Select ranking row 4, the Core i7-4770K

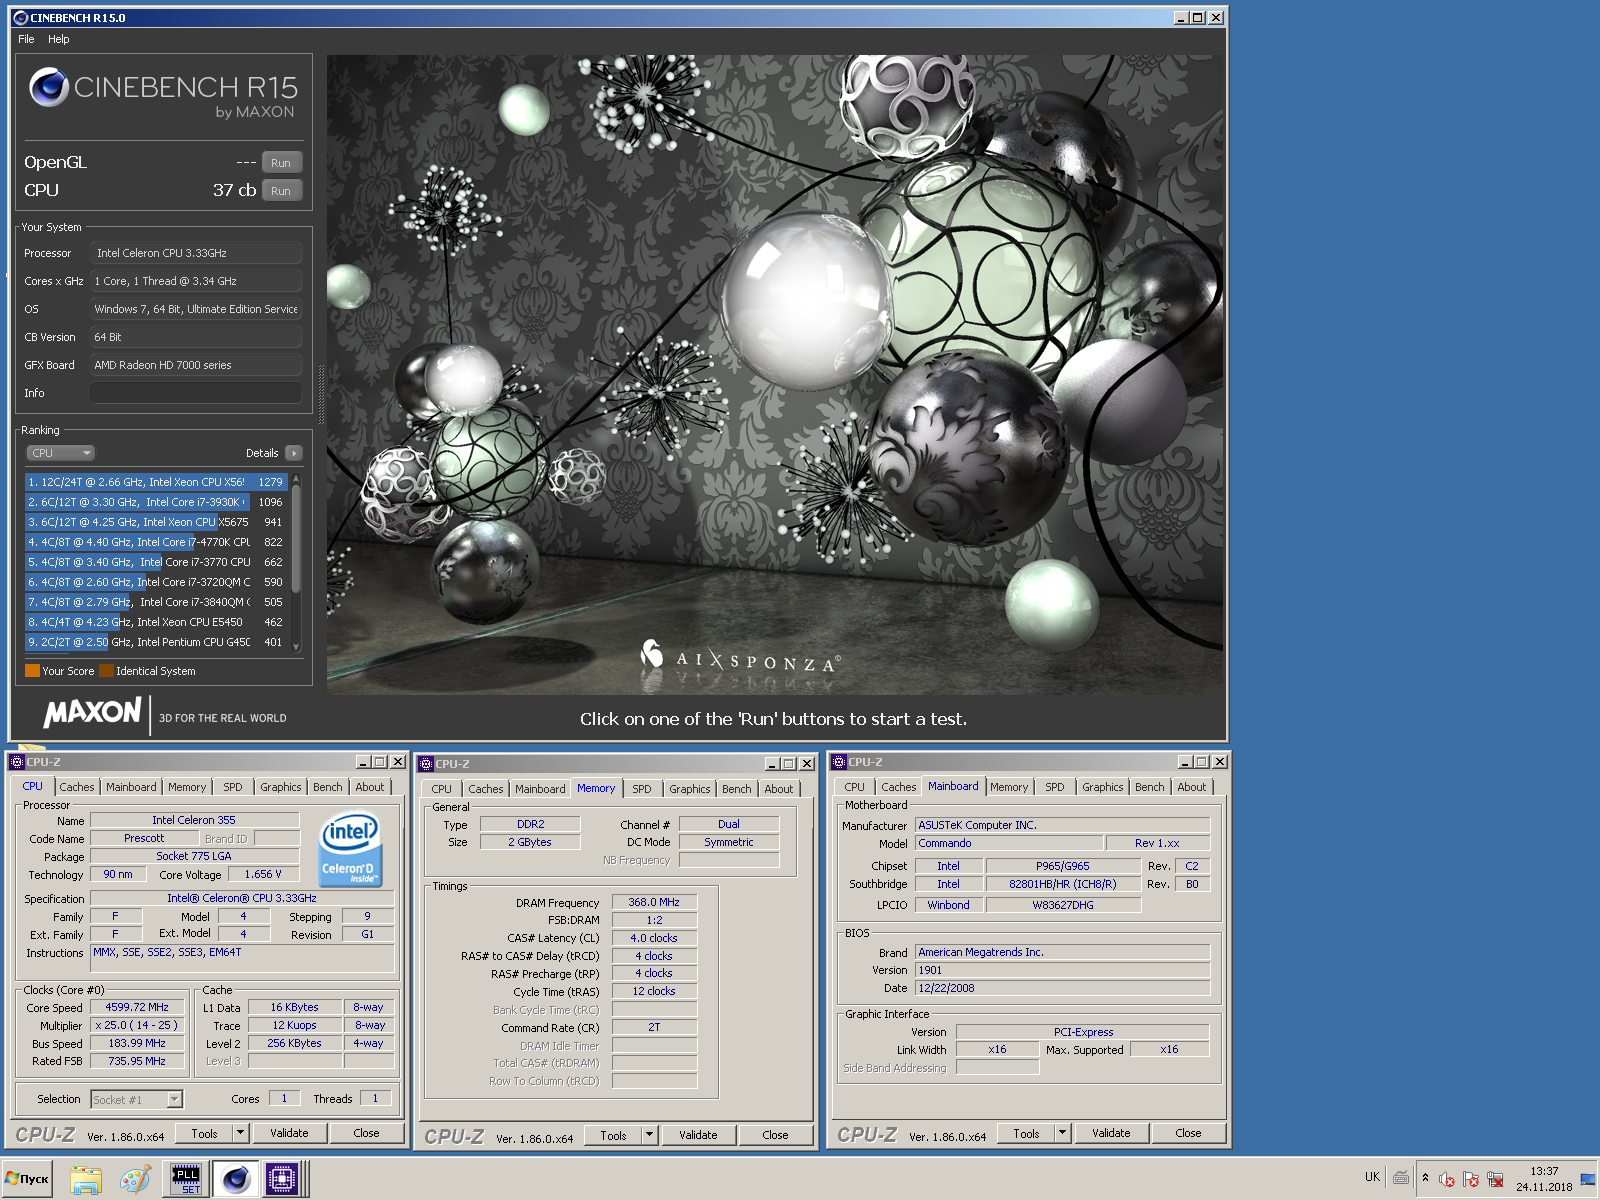click(156, 542)
